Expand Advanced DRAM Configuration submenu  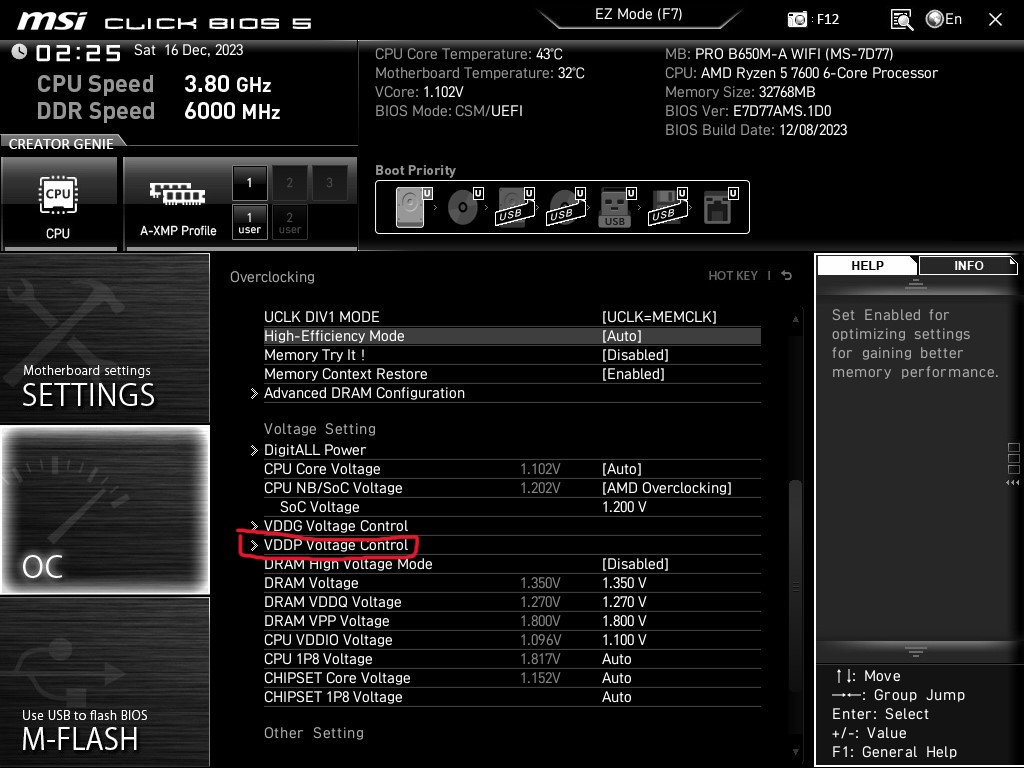364,393
